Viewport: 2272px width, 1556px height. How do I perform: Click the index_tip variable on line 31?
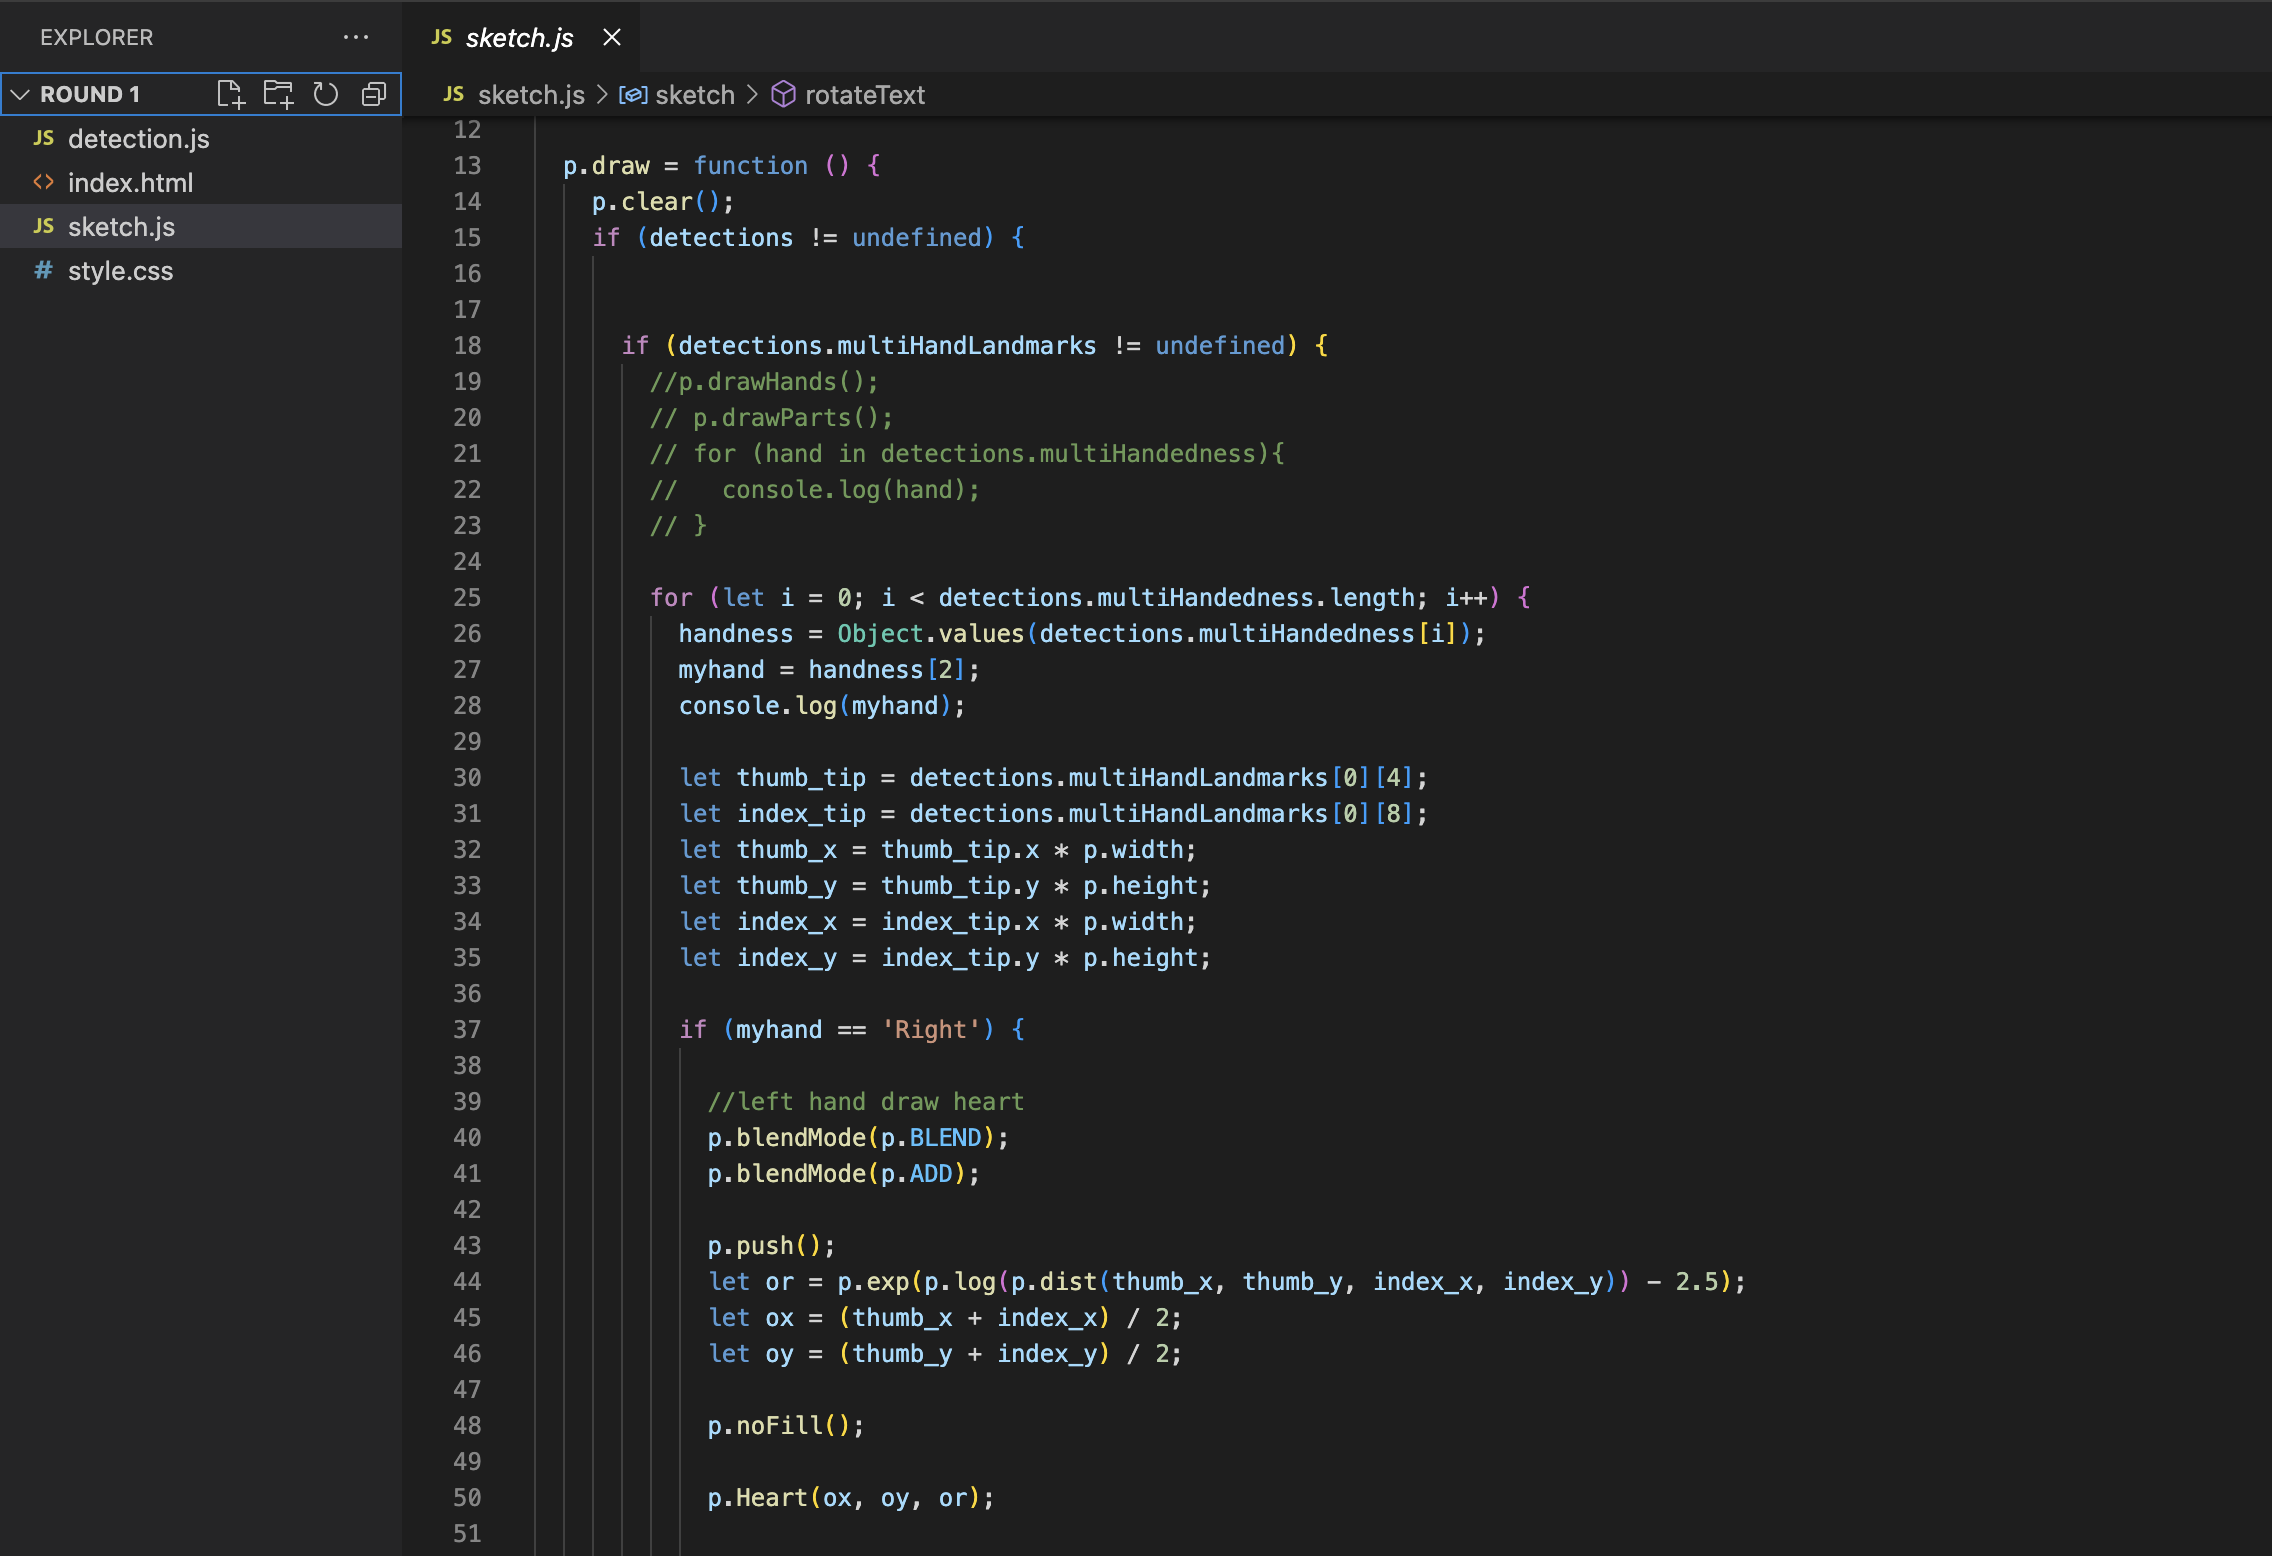tap(801, 814)
